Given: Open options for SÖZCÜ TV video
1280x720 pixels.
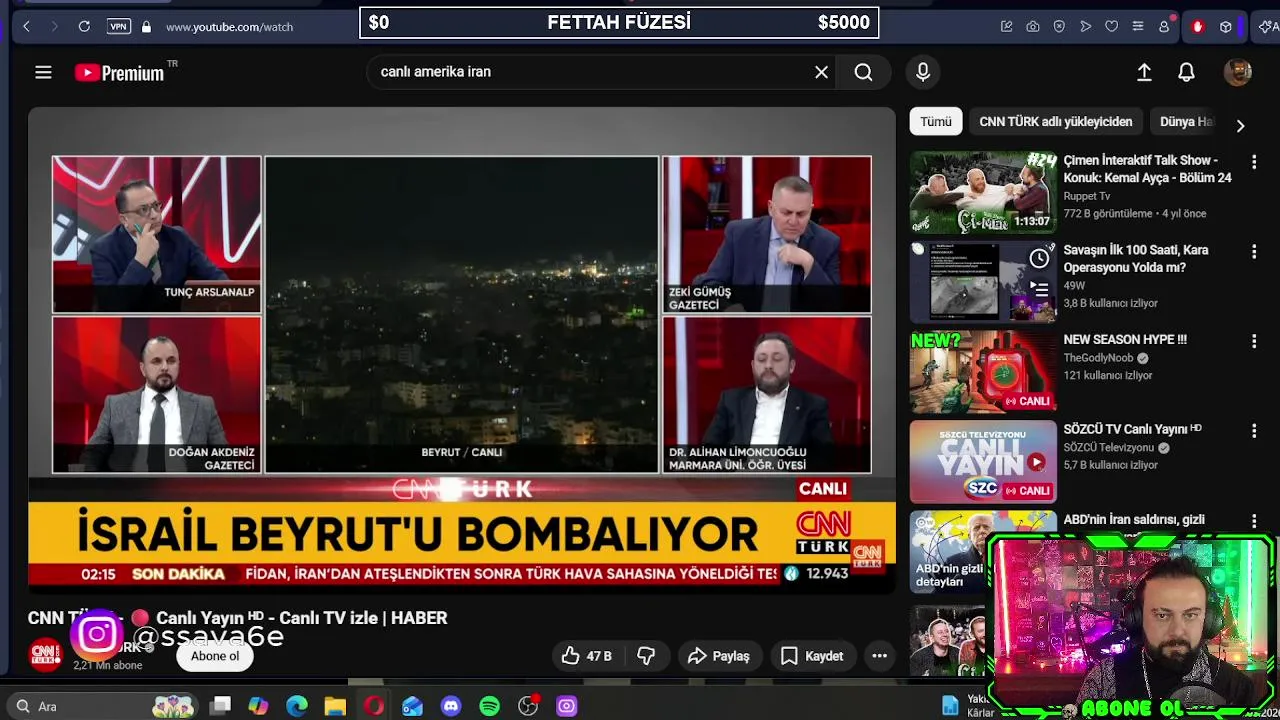Looking at the screenshot, I should 1254,431.
